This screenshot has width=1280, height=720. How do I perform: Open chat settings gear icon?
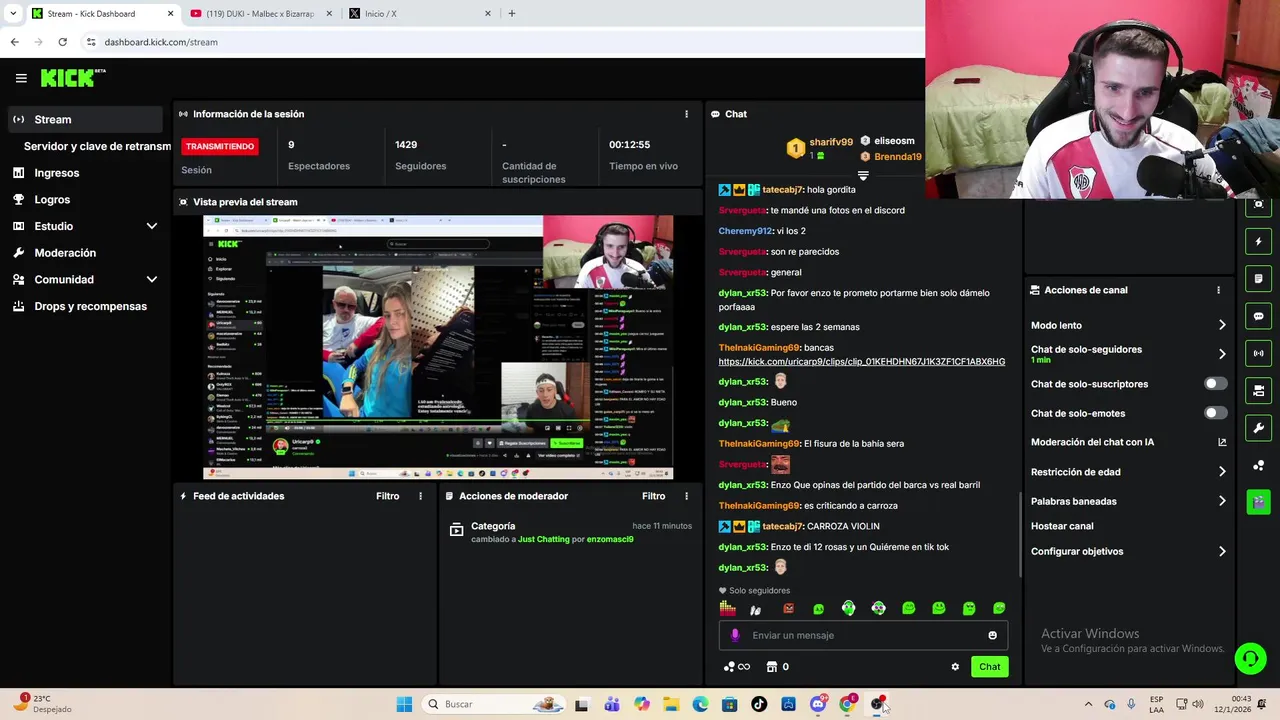coord(955,667)
